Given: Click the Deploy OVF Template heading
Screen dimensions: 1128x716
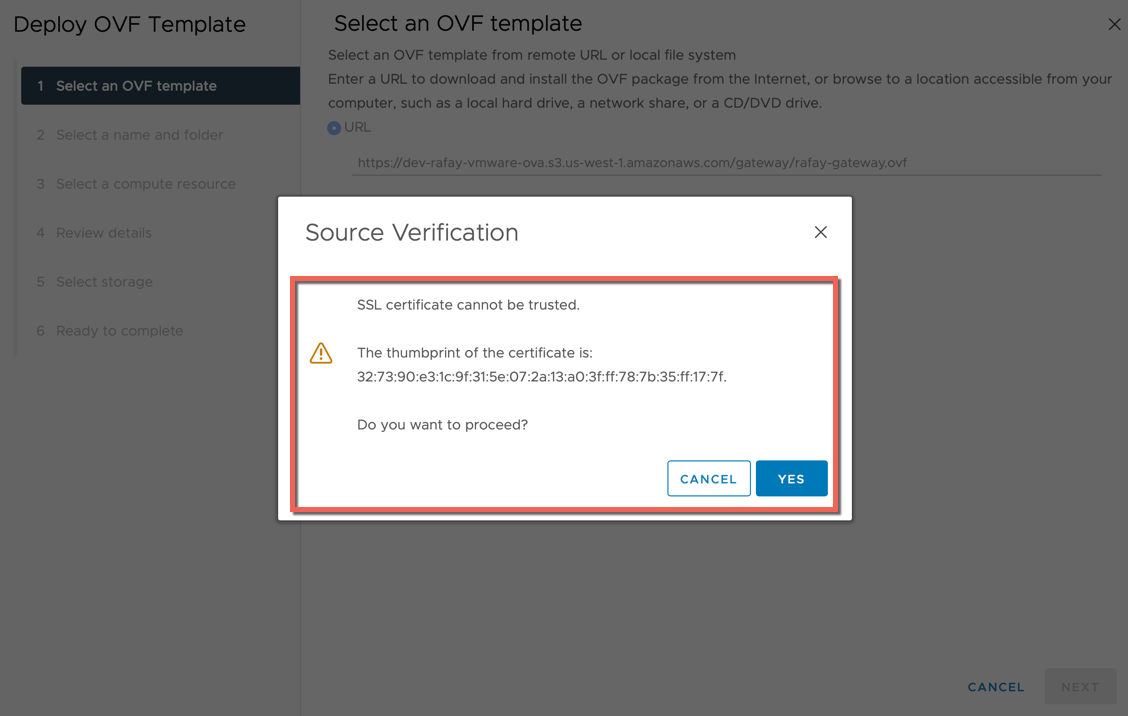Looking at the screenshot, I should (129, 24).
